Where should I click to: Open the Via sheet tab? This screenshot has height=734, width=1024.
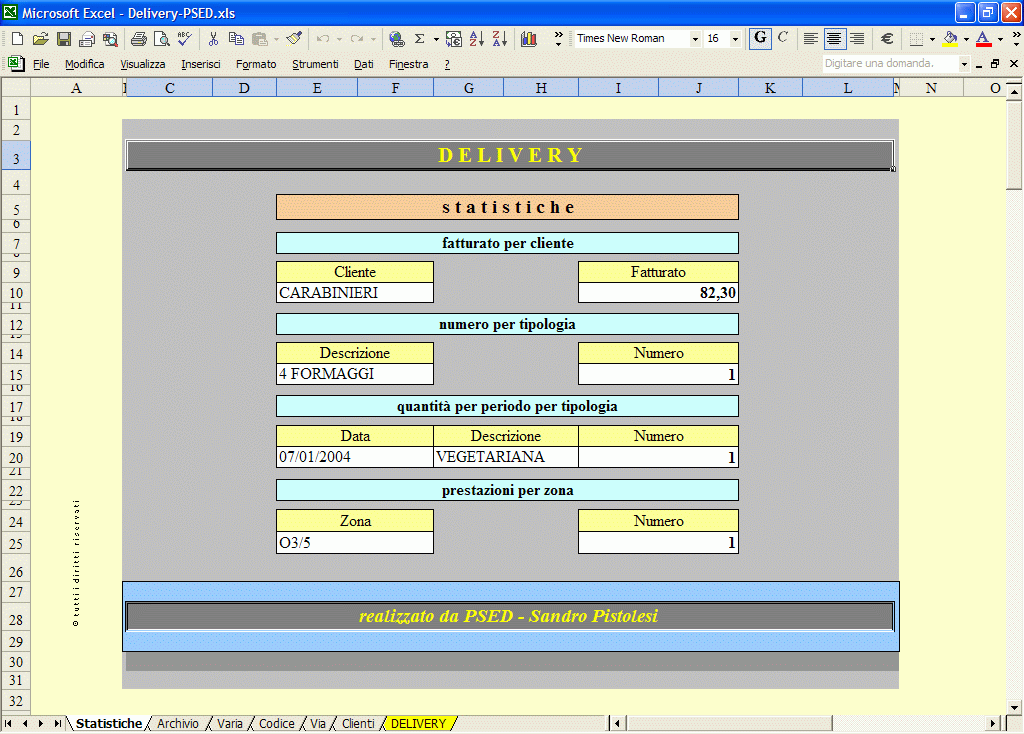point(318,724)
